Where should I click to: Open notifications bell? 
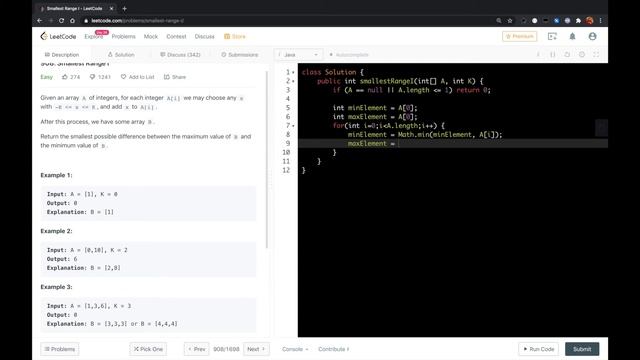pos(572,36)
